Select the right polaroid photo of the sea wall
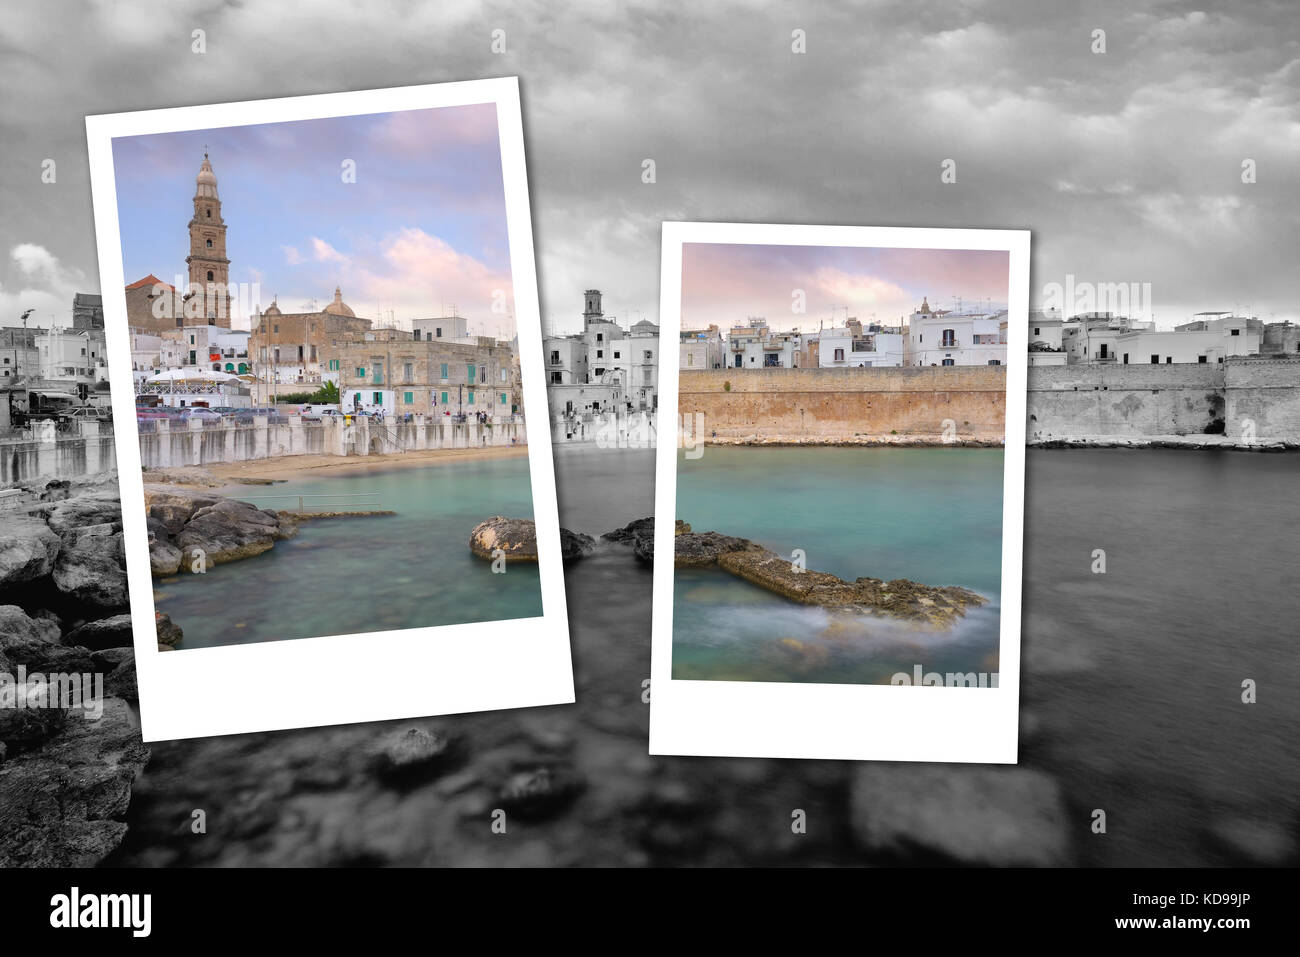This screenshot has width=1300, height=957. pyautogui.click(x=840, y=490)
